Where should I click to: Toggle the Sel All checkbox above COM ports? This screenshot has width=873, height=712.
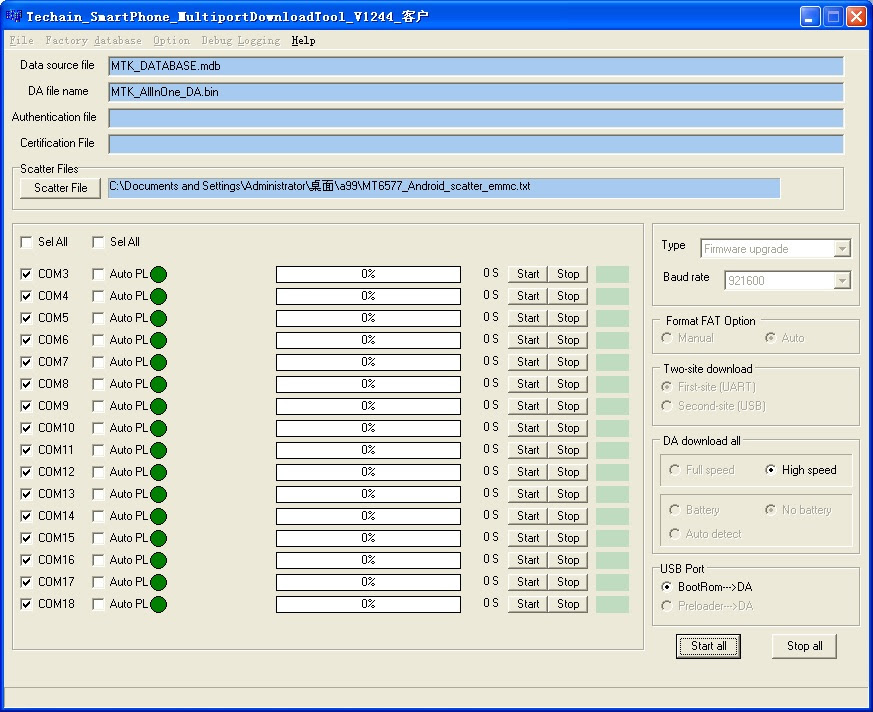click(x=26, y=242)
